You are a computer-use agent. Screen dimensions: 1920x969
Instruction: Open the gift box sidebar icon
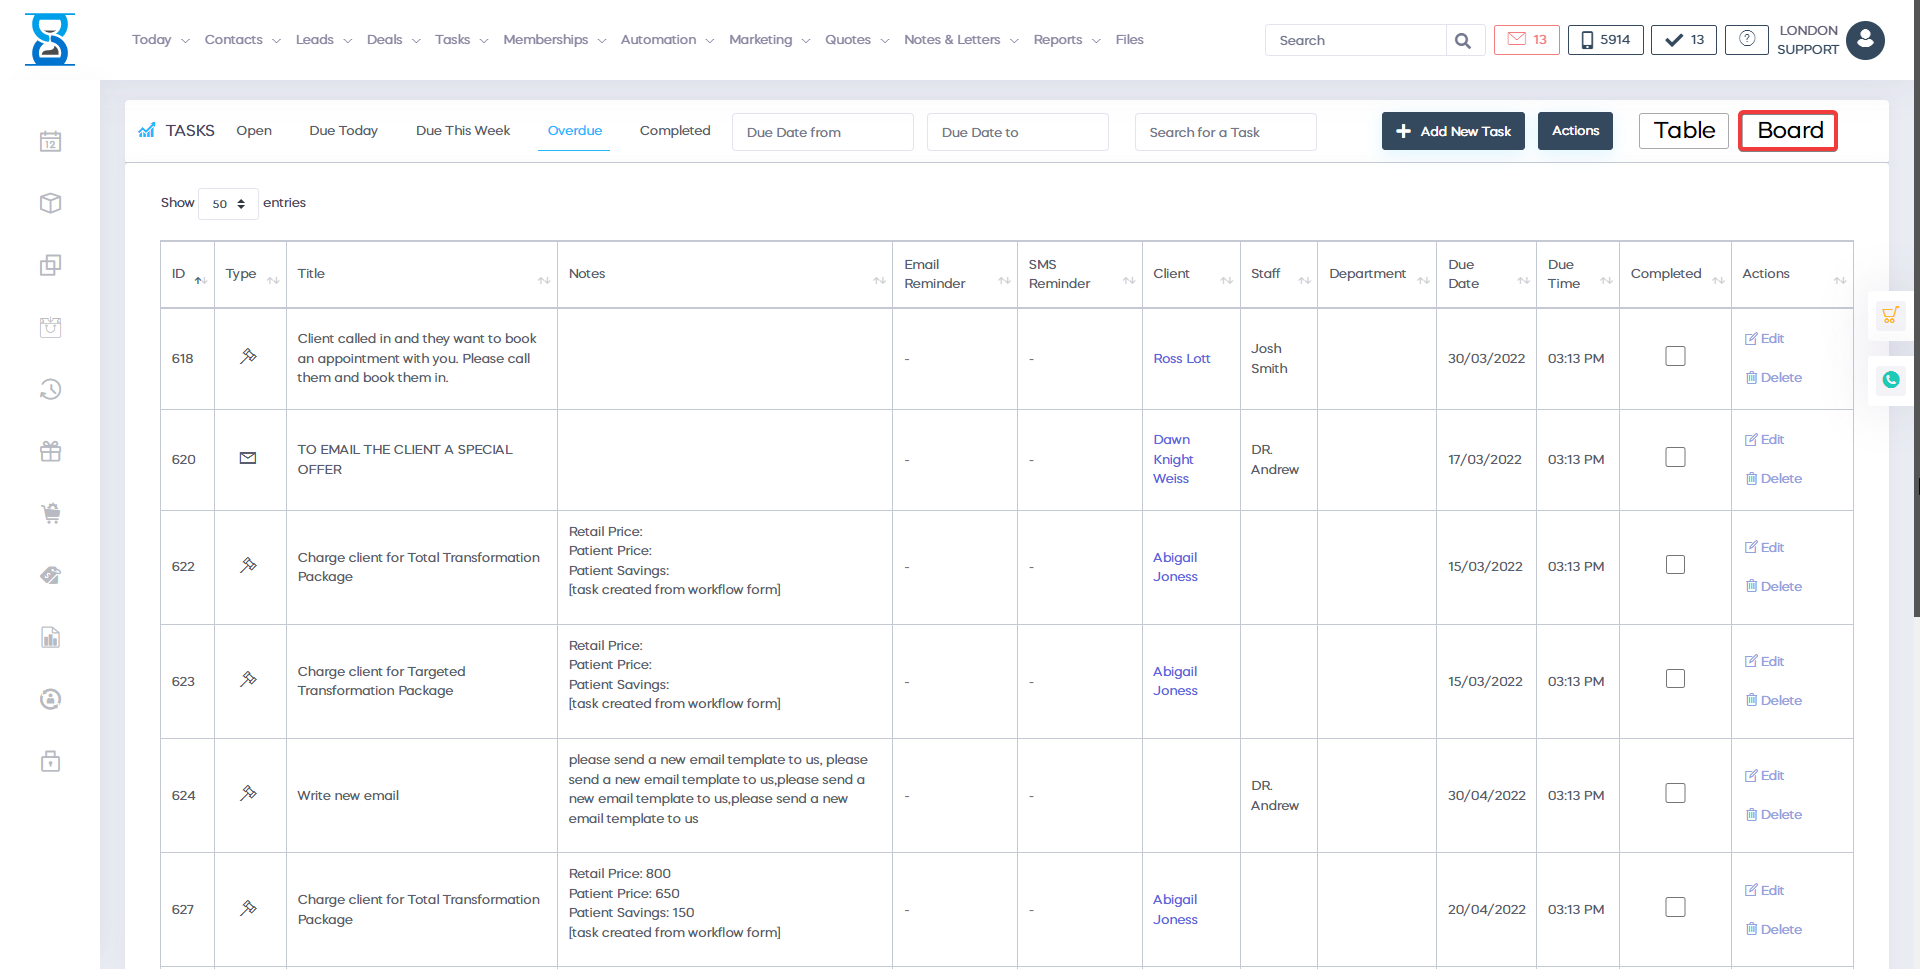tap(51, 452)
